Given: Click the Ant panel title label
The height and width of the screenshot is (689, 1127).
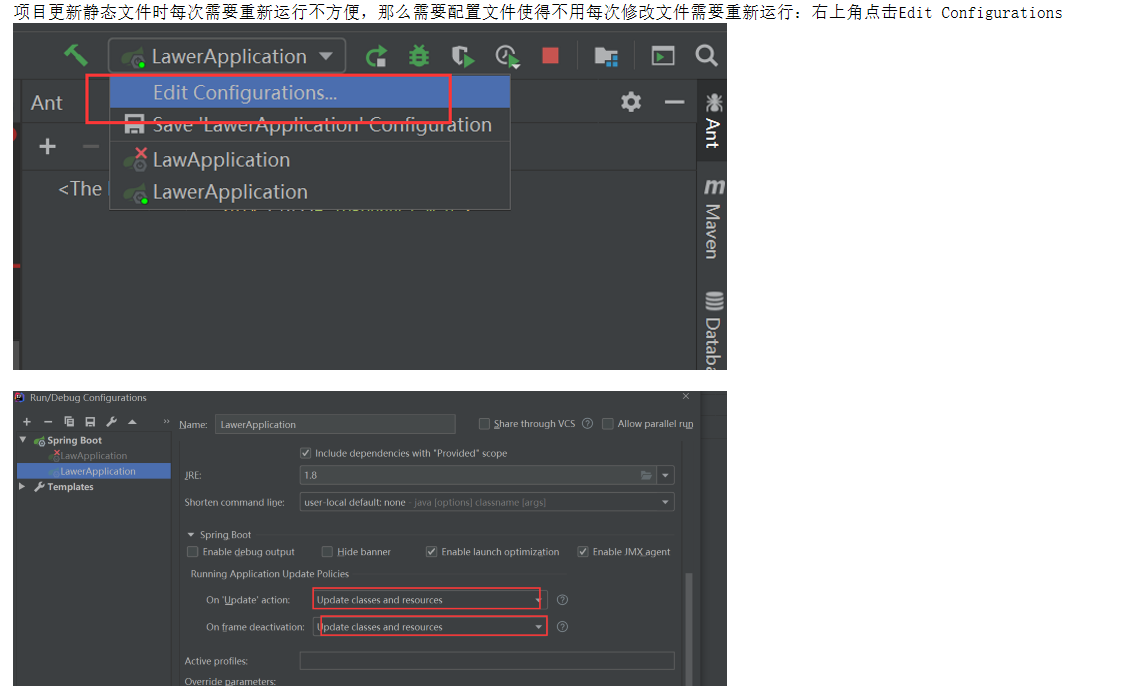Looking at the screenshot, I should [x=47, y=103].
